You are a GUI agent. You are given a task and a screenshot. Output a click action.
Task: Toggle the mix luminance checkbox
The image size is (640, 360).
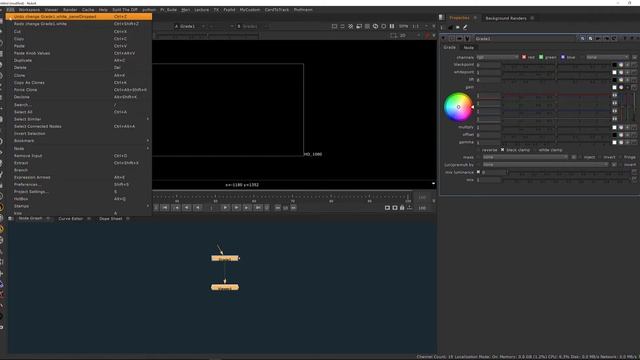coord(478,172)
